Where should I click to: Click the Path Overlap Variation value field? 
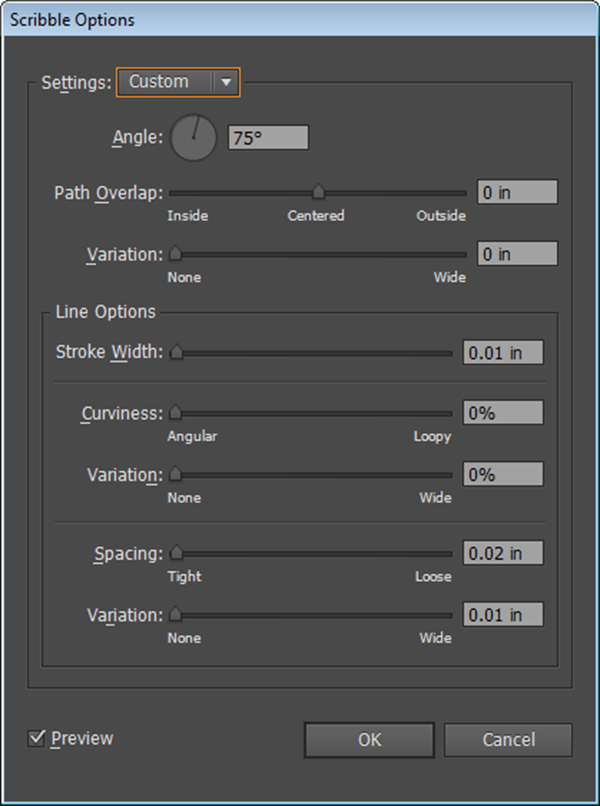click(x=516, y=254)
